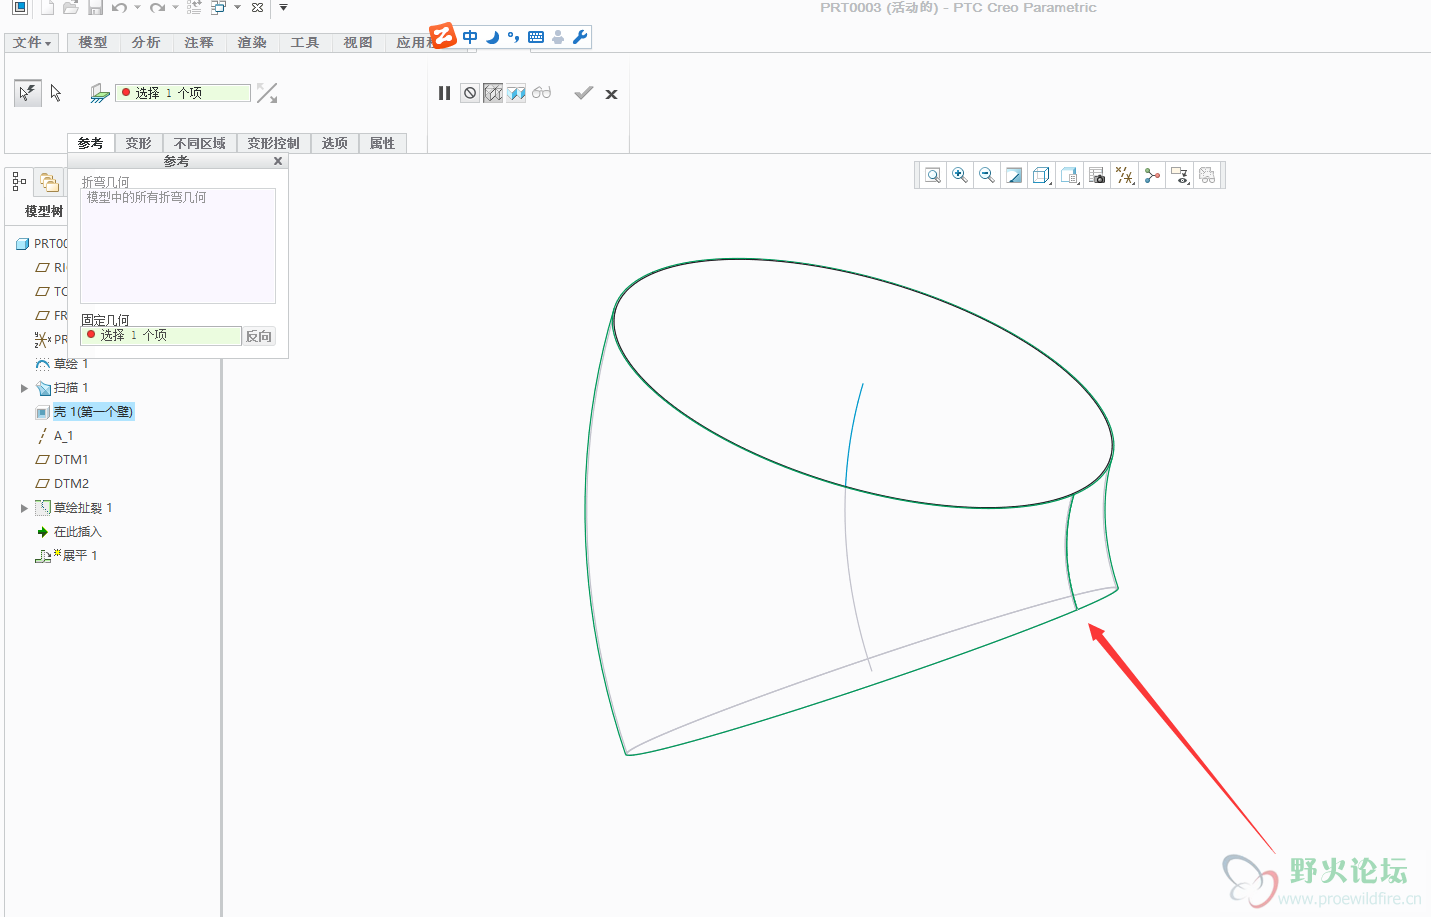This screenshot has height=917, width=1431.
Task: Click the fixed geometry surface icon
Action: (x=99, y=93)
